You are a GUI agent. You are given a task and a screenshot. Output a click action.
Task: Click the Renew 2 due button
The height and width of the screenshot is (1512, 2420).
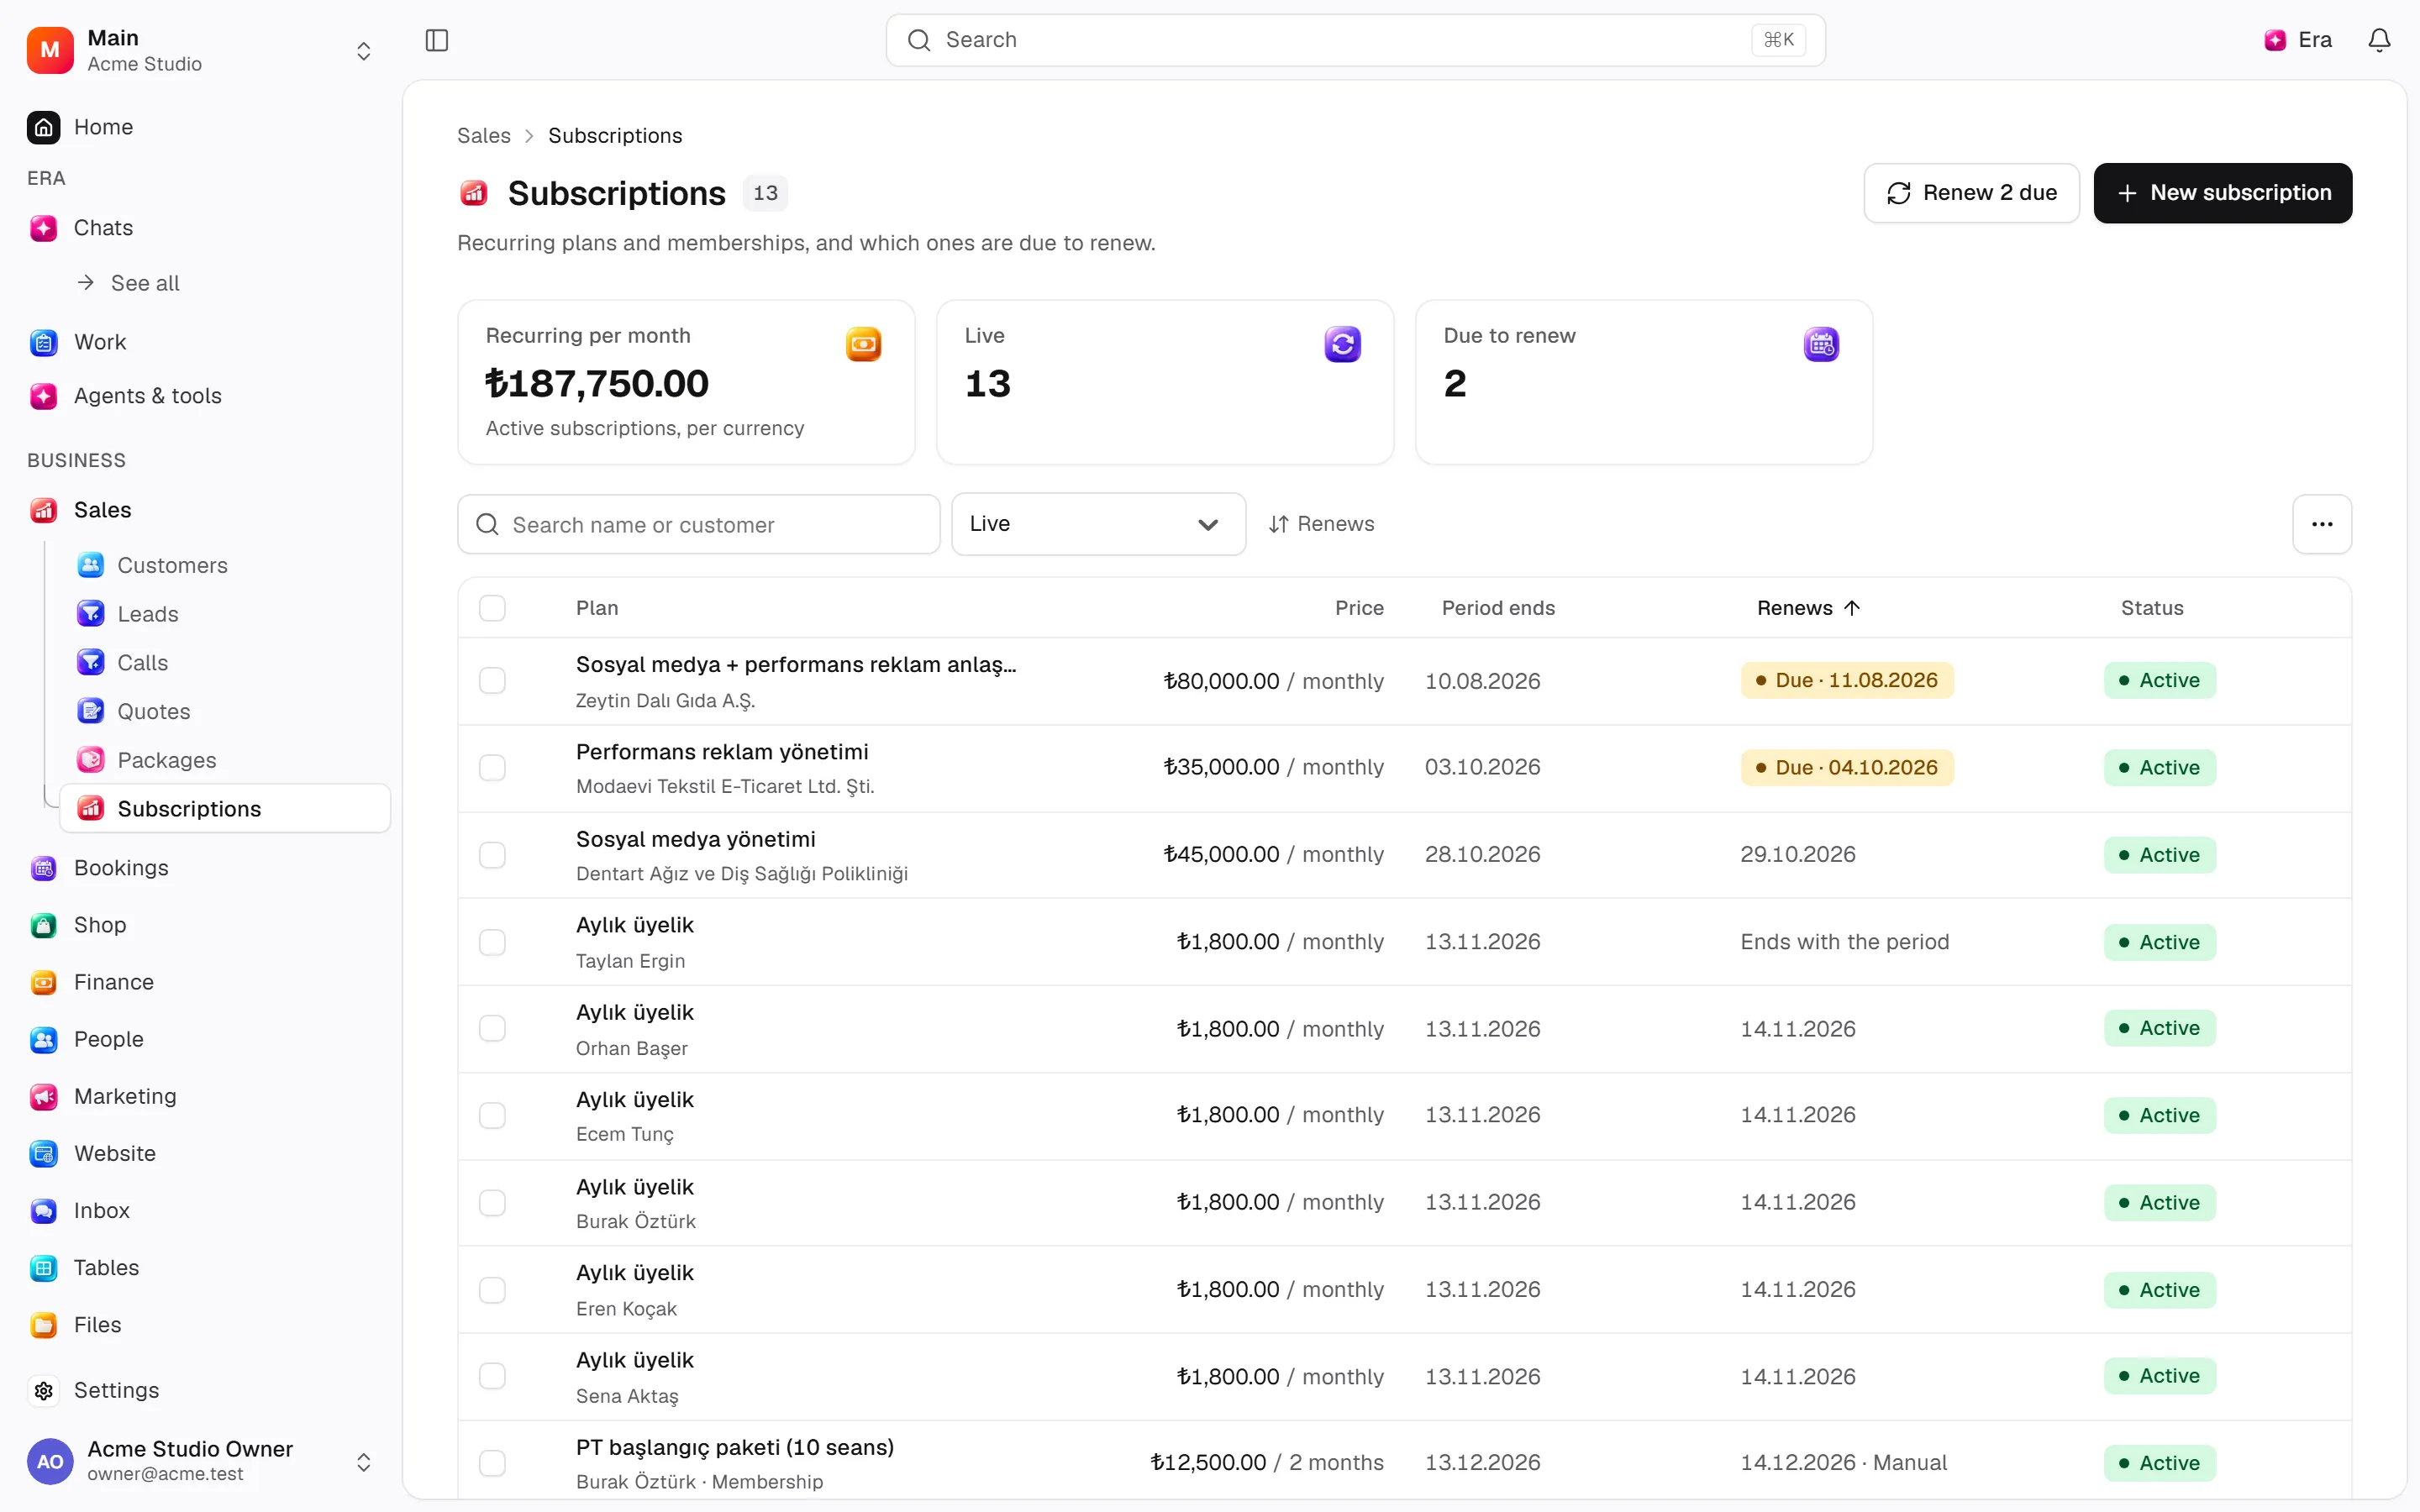point(1971,193)
